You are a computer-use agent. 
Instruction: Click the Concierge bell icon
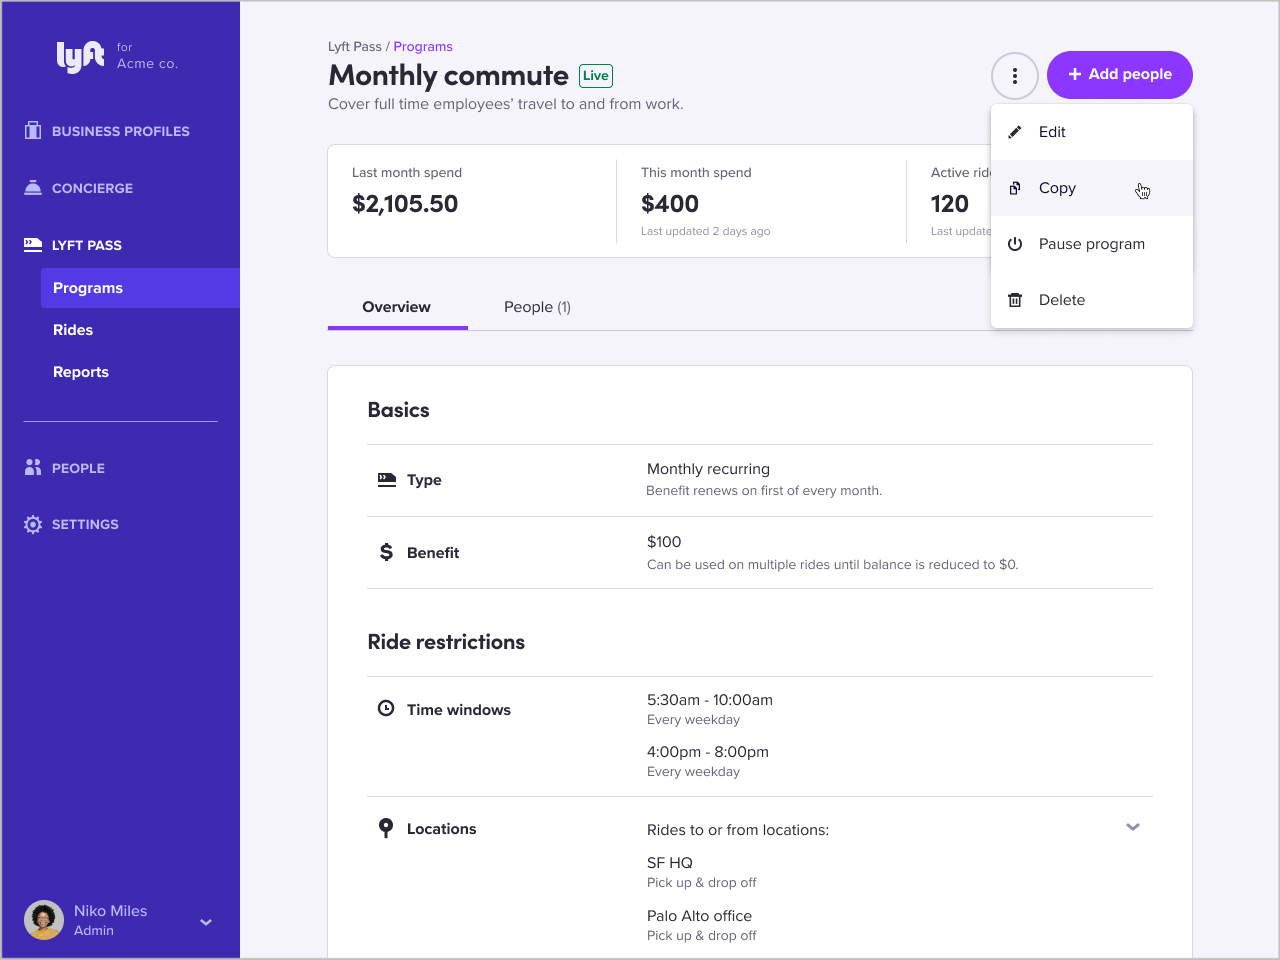[33, 187]
